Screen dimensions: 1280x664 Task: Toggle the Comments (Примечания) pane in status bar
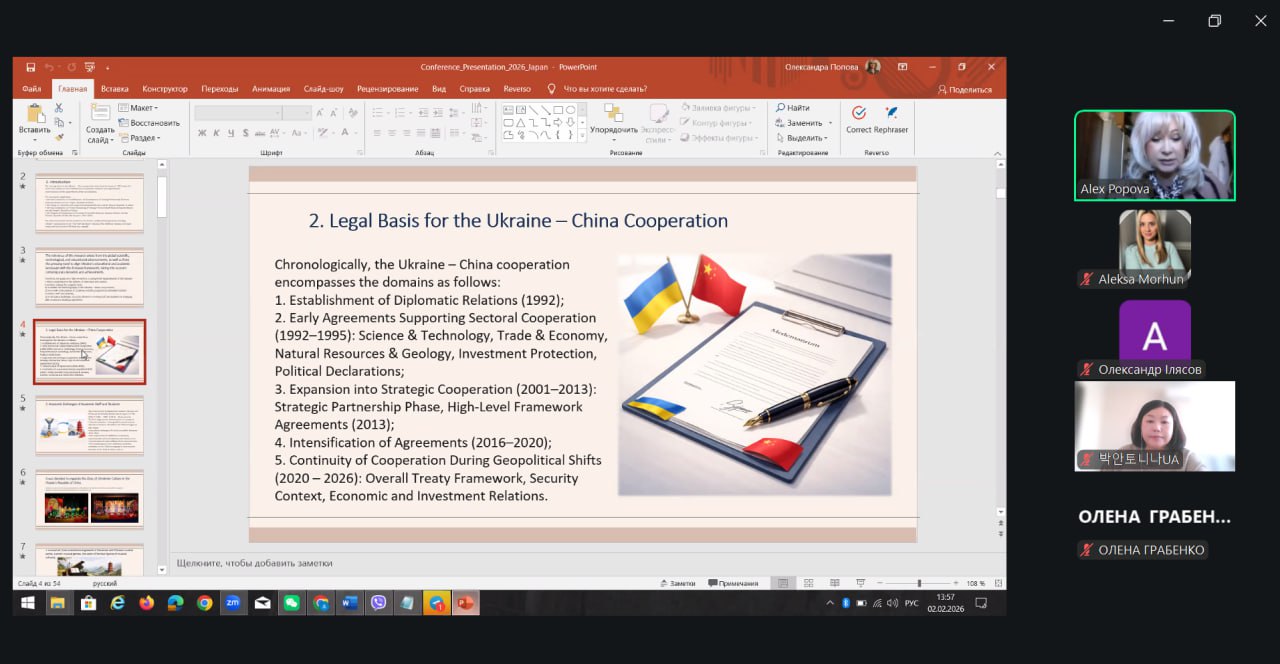click(x=733, y=583)
